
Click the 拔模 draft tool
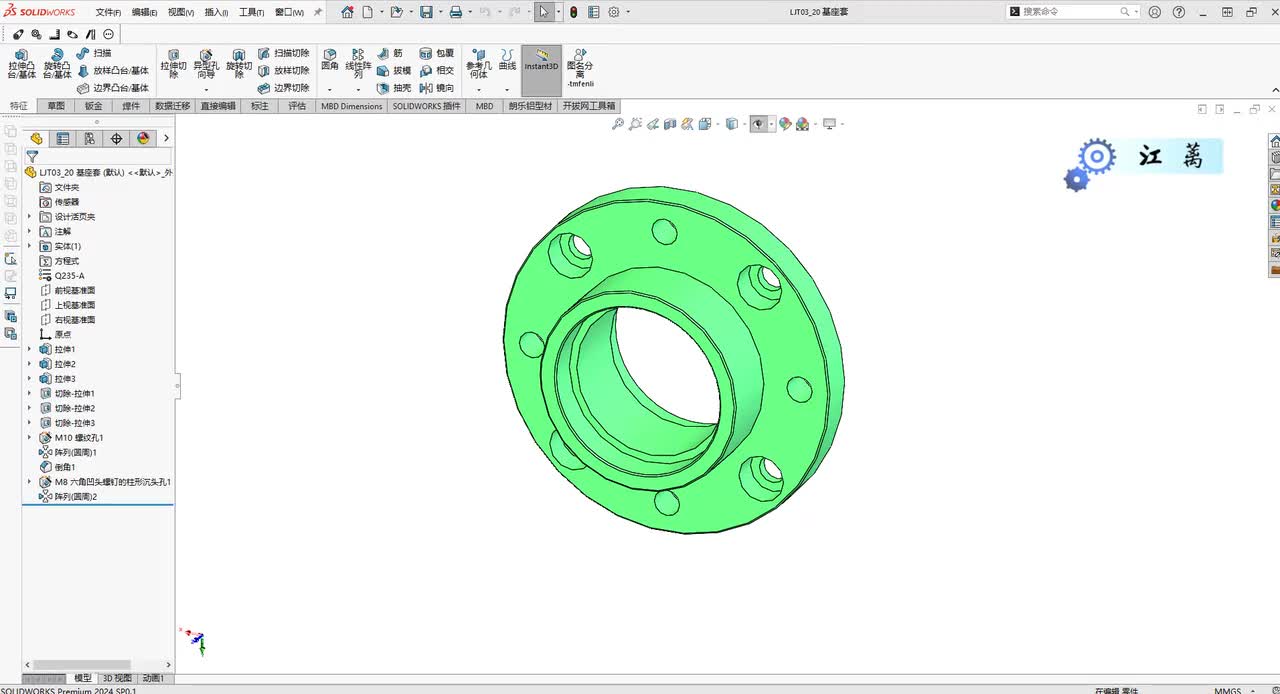(x=394, y=71)
